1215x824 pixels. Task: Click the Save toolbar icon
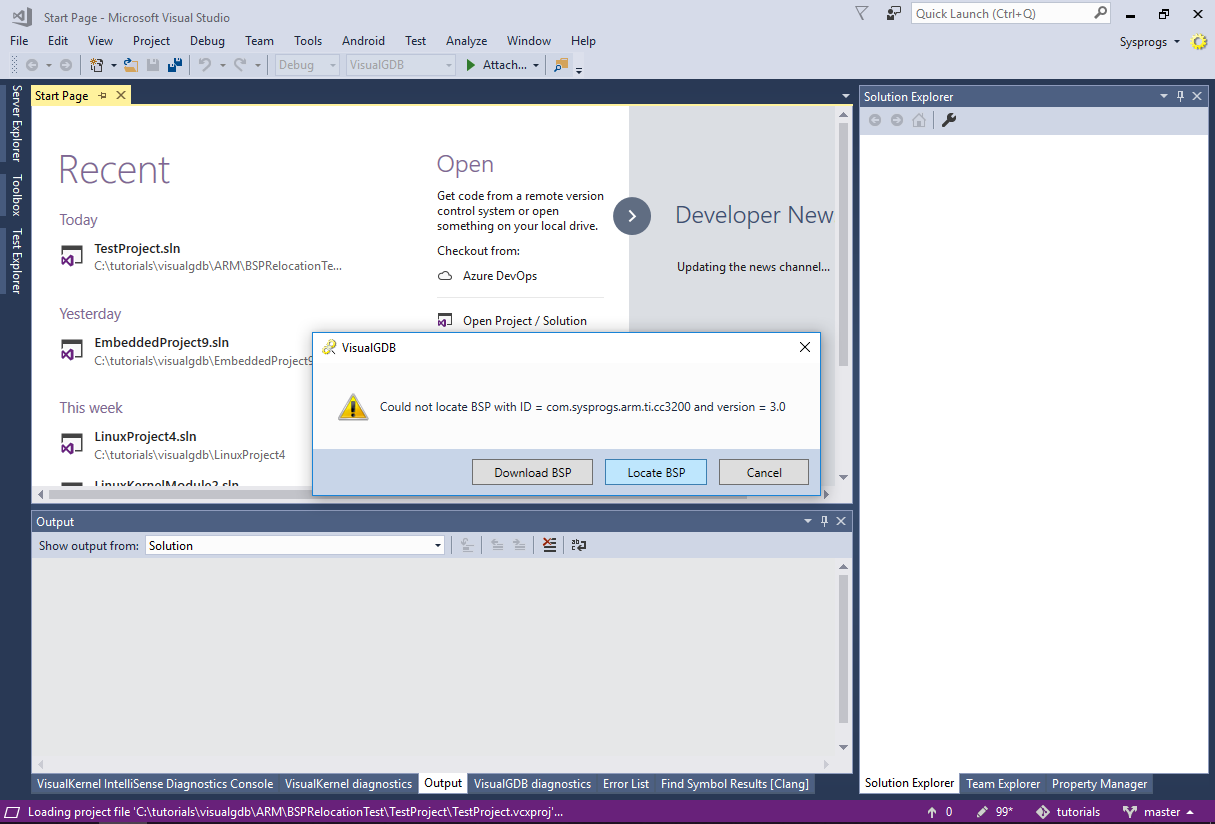click(153, 65)
